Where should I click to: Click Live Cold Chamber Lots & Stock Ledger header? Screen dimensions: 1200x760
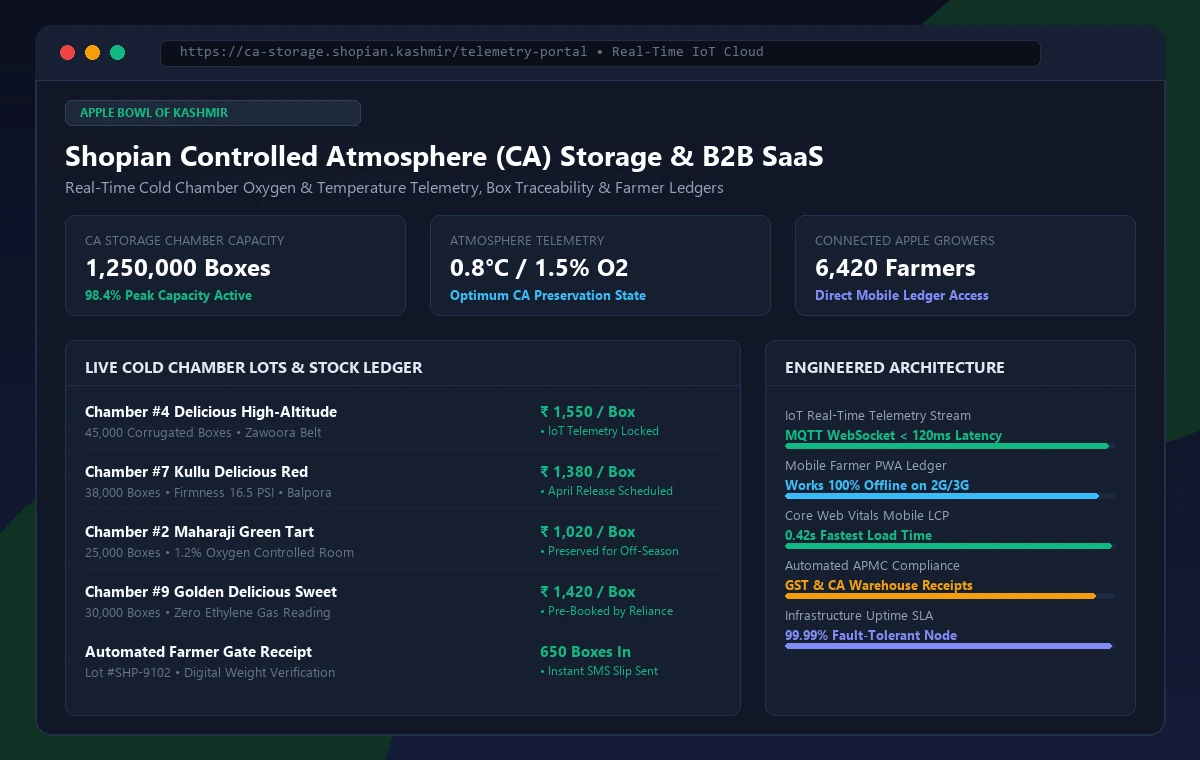coord(254,368)
